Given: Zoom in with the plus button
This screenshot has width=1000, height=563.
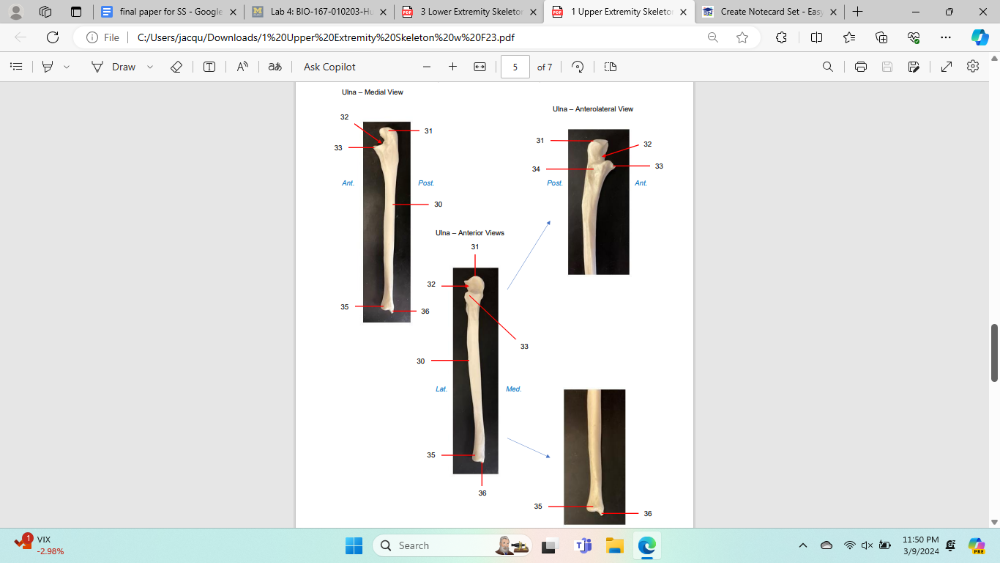Looking at the screenshot, I should [452, 67].
